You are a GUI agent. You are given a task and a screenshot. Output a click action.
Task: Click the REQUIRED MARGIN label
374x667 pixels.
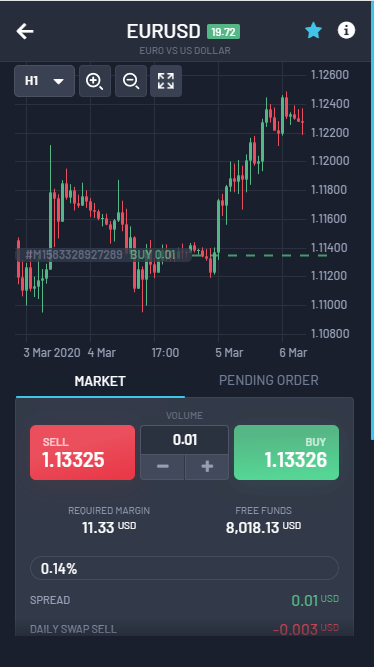point(109,510)
